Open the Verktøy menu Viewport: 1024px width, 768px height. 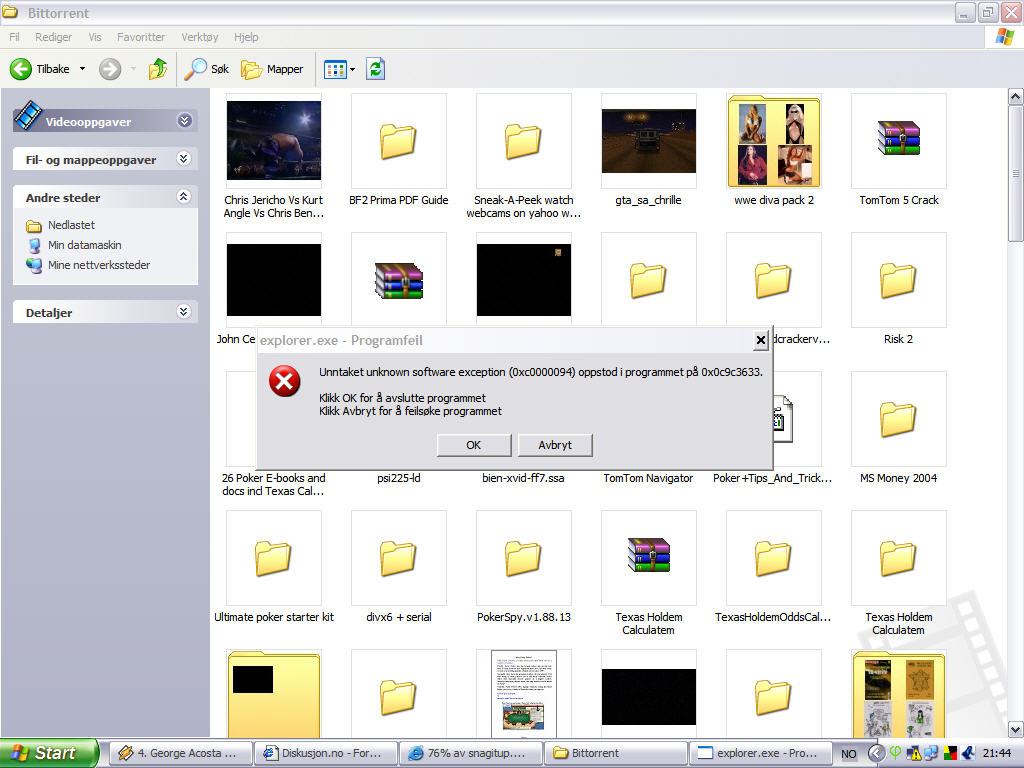[200, 37]
